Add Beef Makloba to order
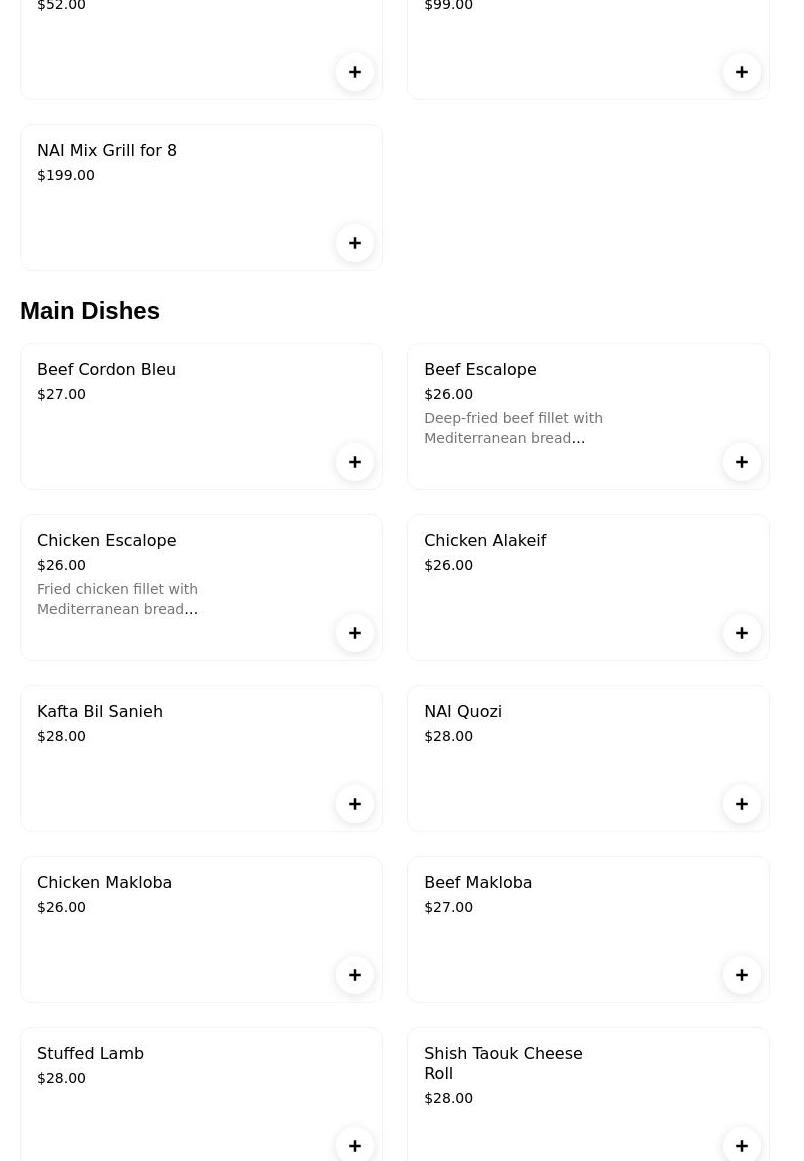The height and width of the screenshot is (1161, 804). (x=742, y=975)
